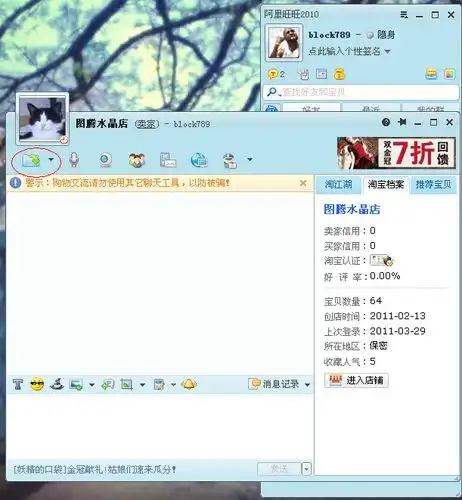The height and width of the screenshot is (500, 462).
Task: Click help question mark in chat title bar
Action: pos(386,122)
